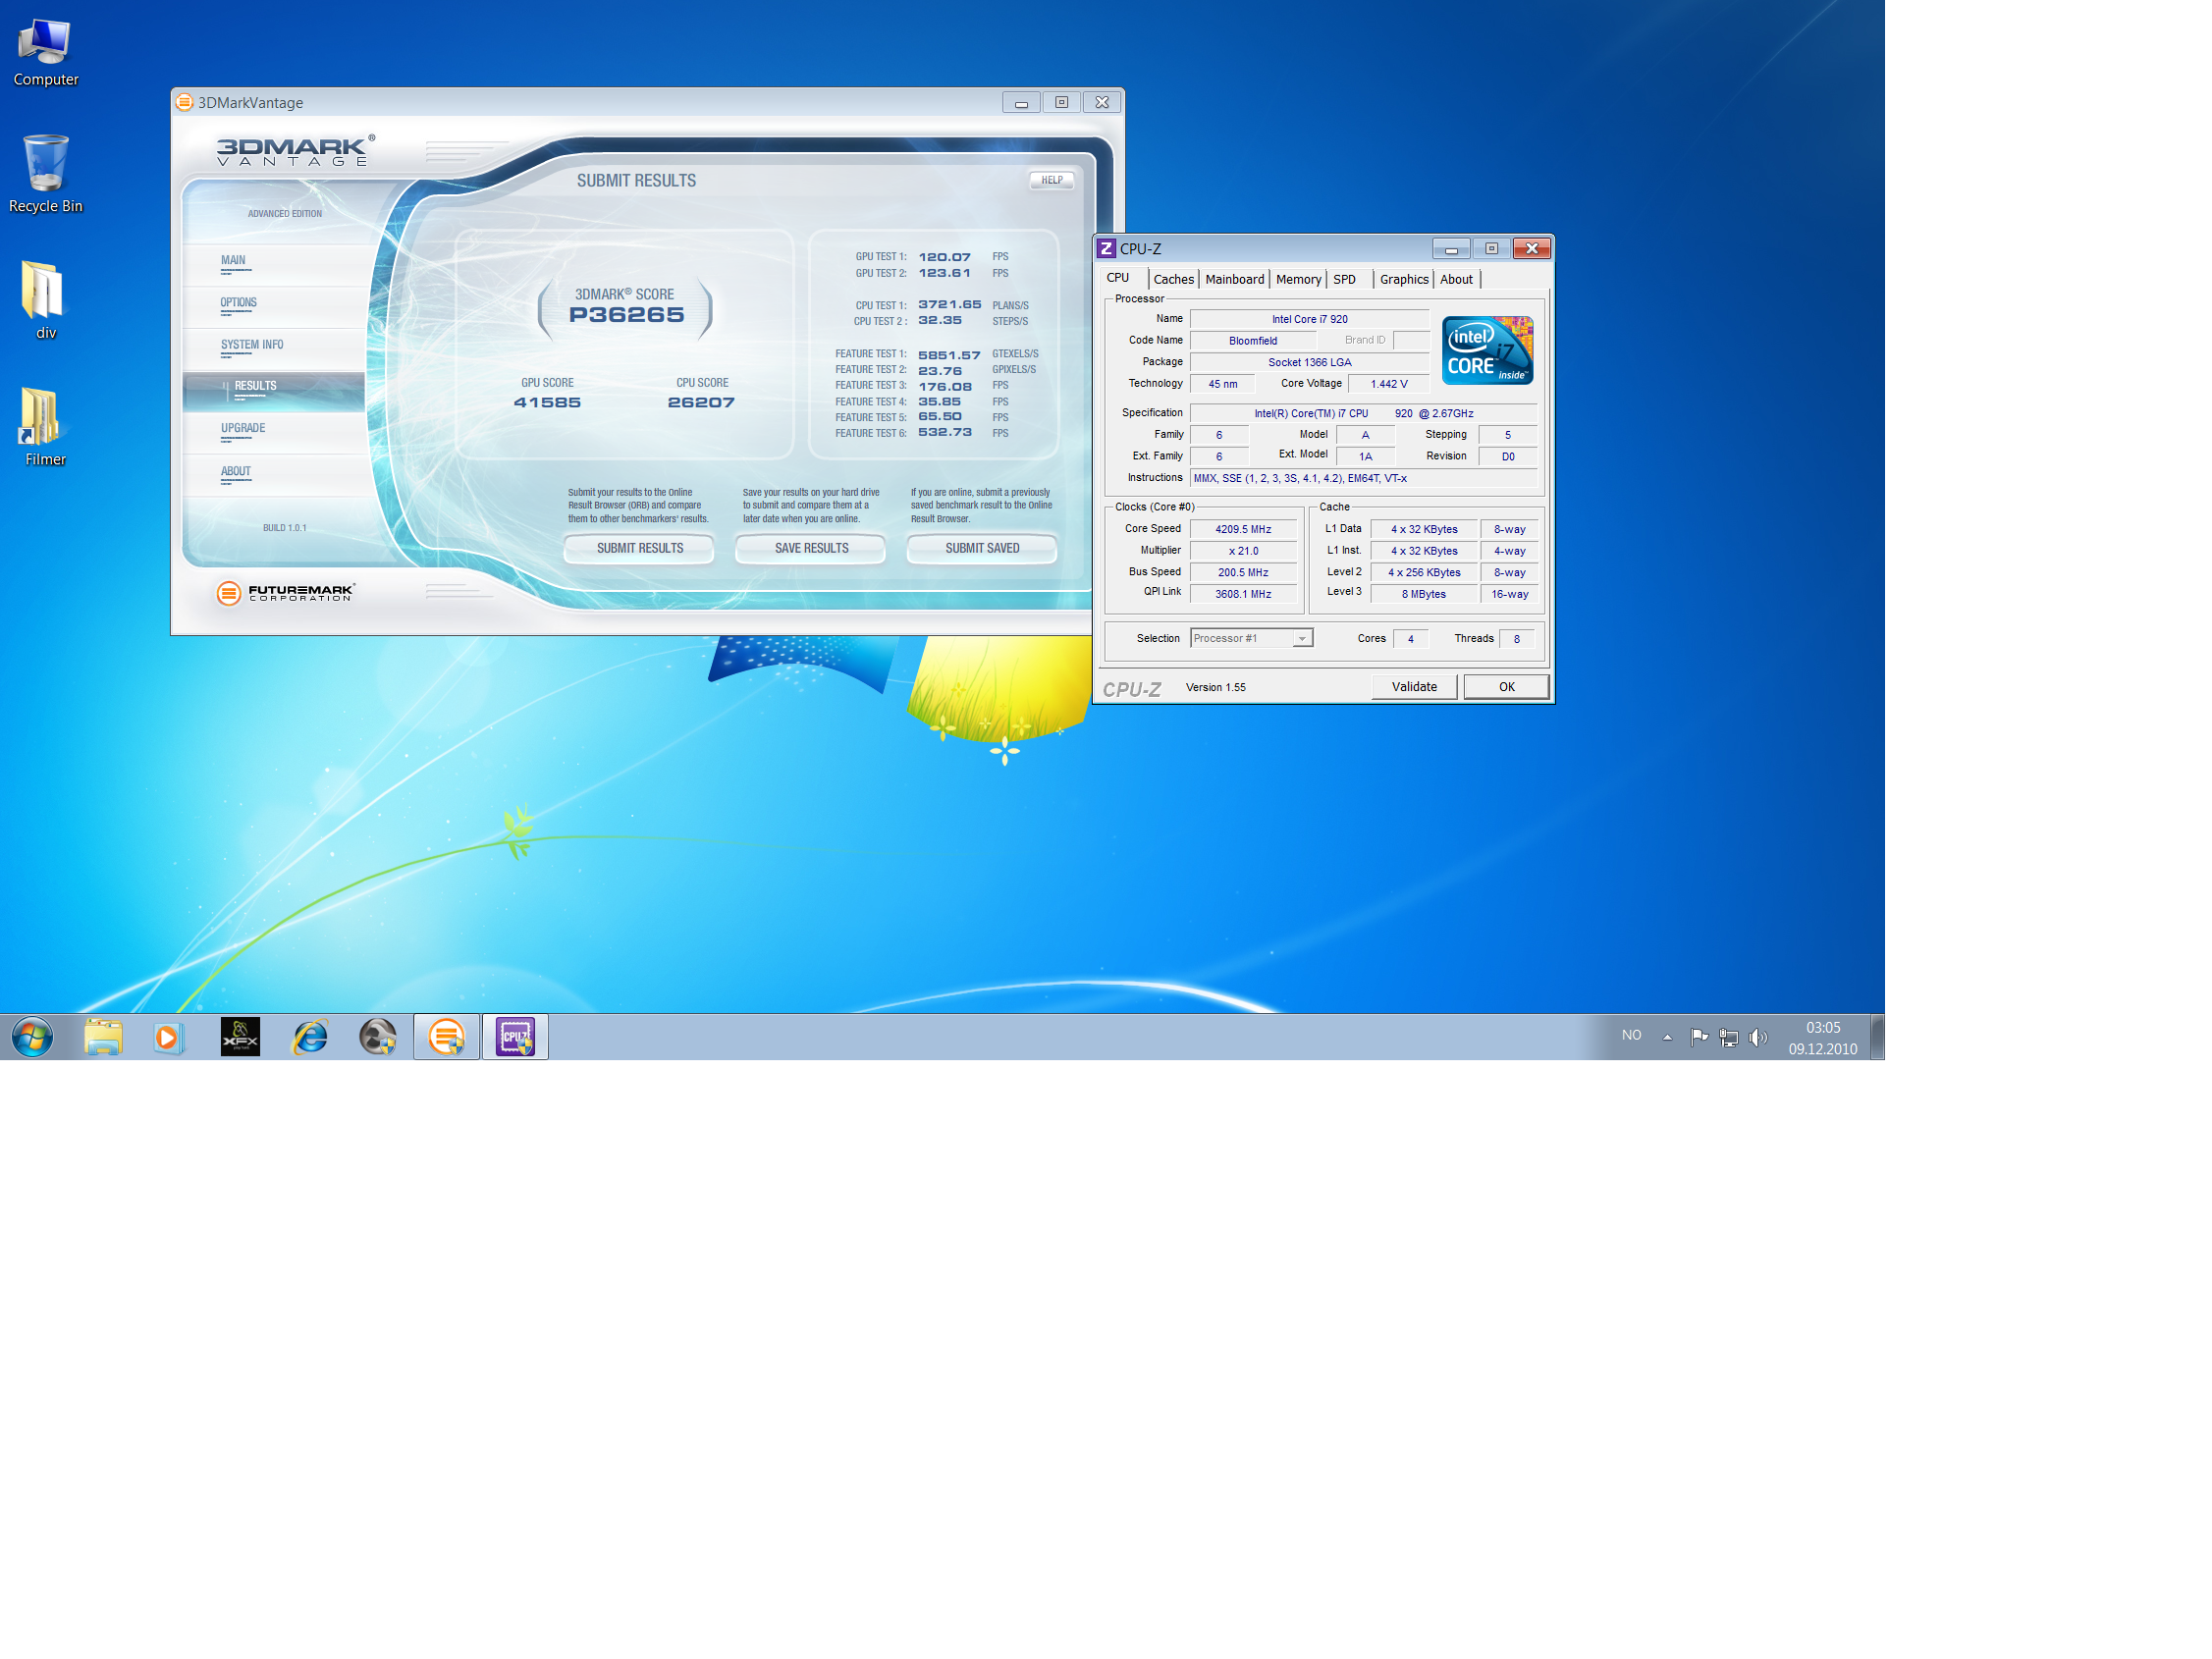2212x1659 pixels.
Task: Click the 3DMarkVantage title bar icon
Action: (x=184, y=102)
